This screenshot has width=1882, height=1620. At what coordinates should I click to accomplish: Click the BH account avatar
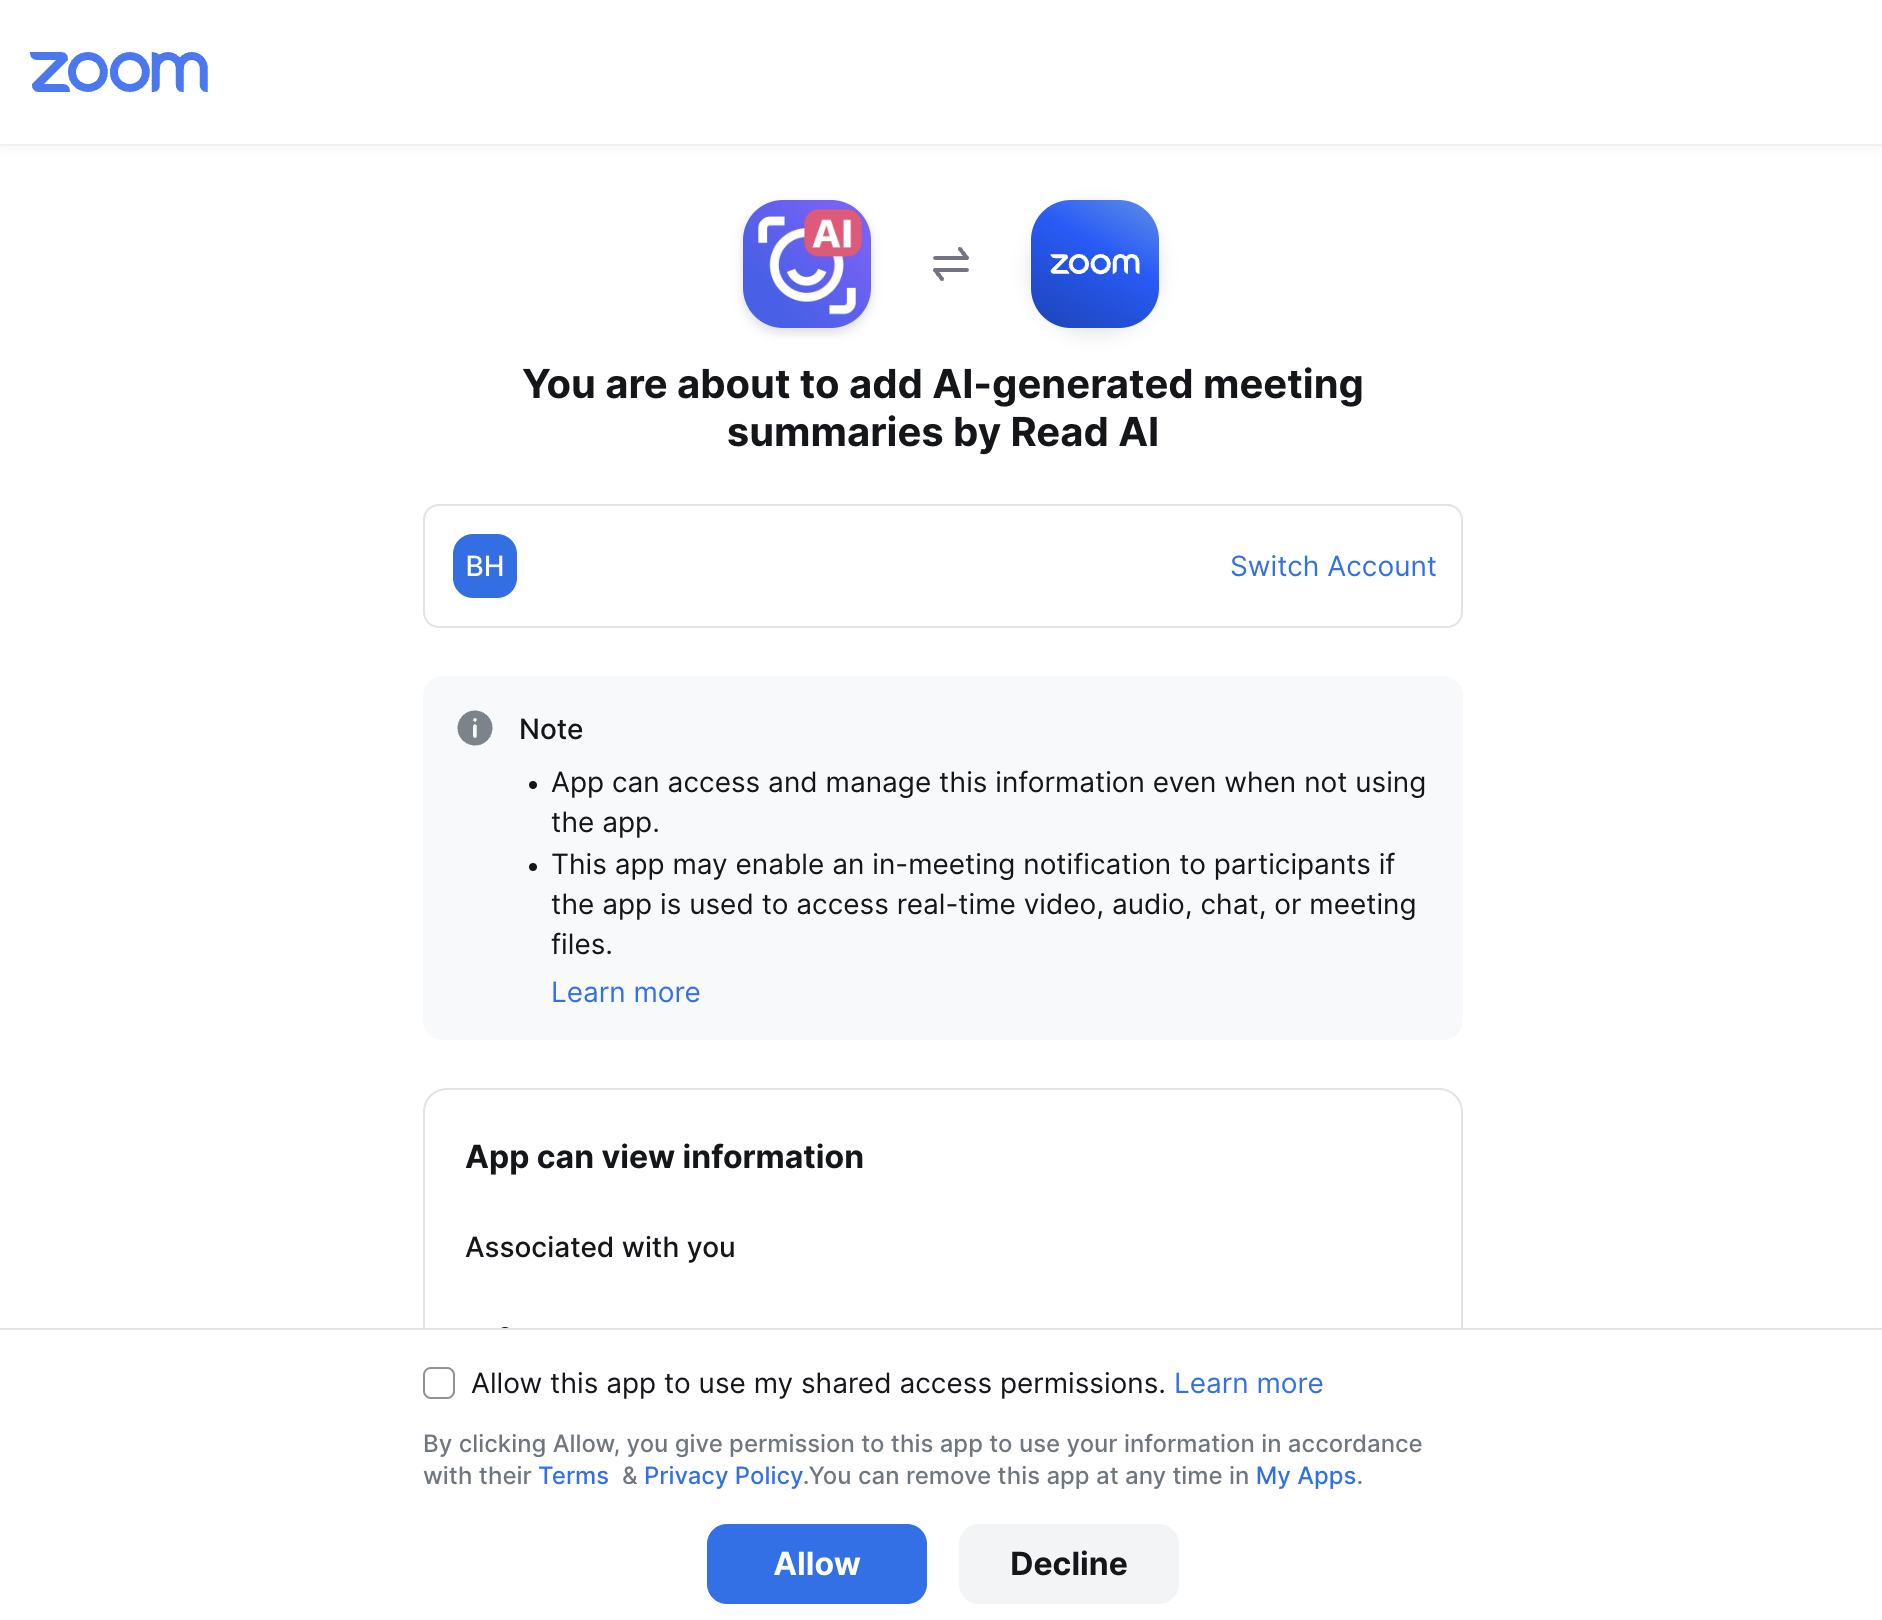pos(485,566)
